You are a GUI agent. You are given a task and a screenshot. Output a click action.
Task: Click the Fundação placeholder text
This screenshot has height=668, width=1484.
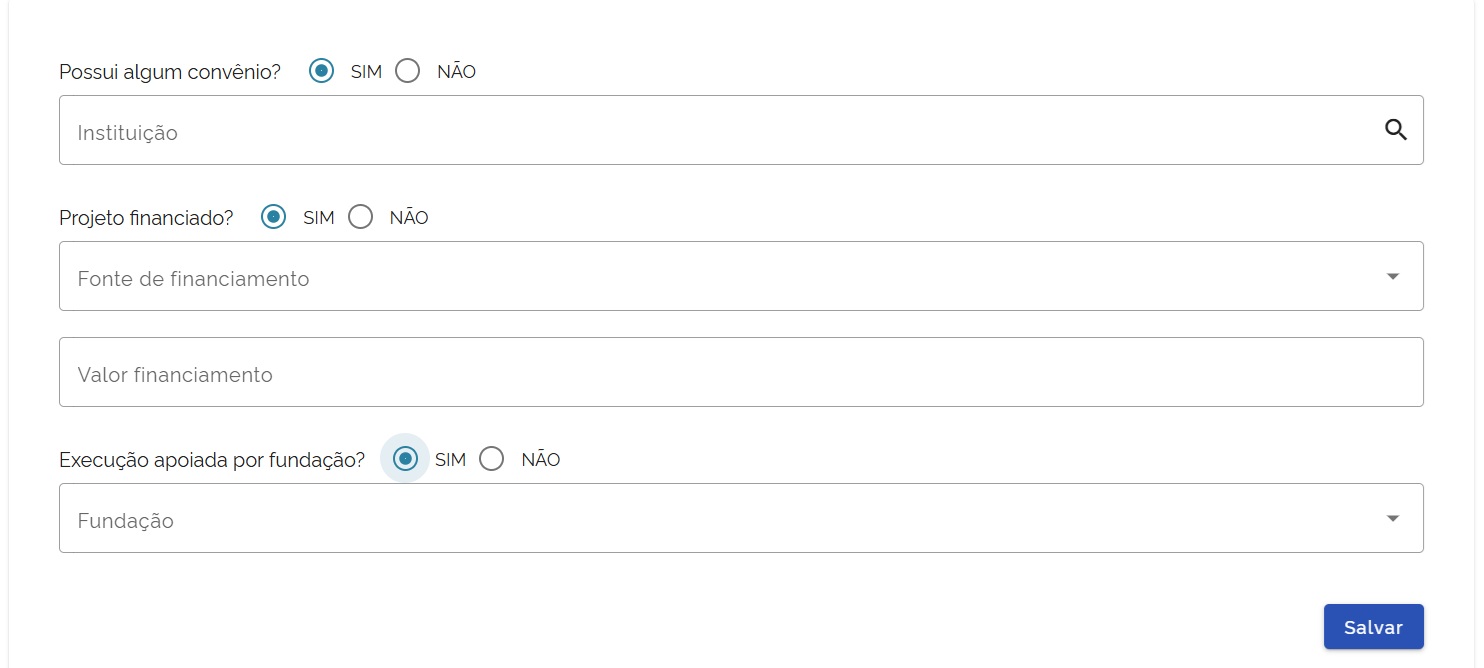[125, 521]
